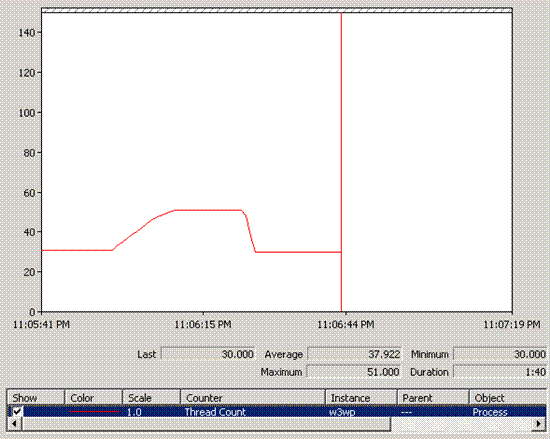Image resolution: width=550 pixels, height=439 pixels.
Task: Sort by the Instance column header
Action: (x=362, y=398)
